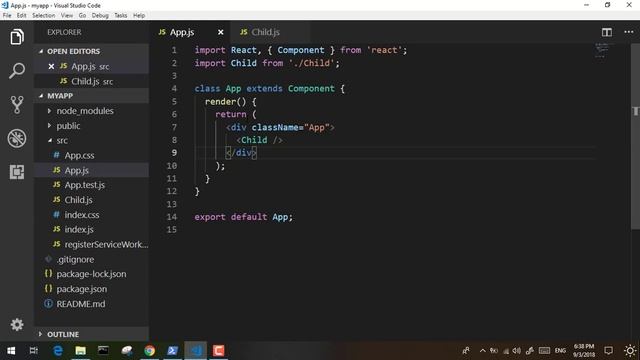
Task: Show hidden system tray icons
Action: [x=482, y=351]
